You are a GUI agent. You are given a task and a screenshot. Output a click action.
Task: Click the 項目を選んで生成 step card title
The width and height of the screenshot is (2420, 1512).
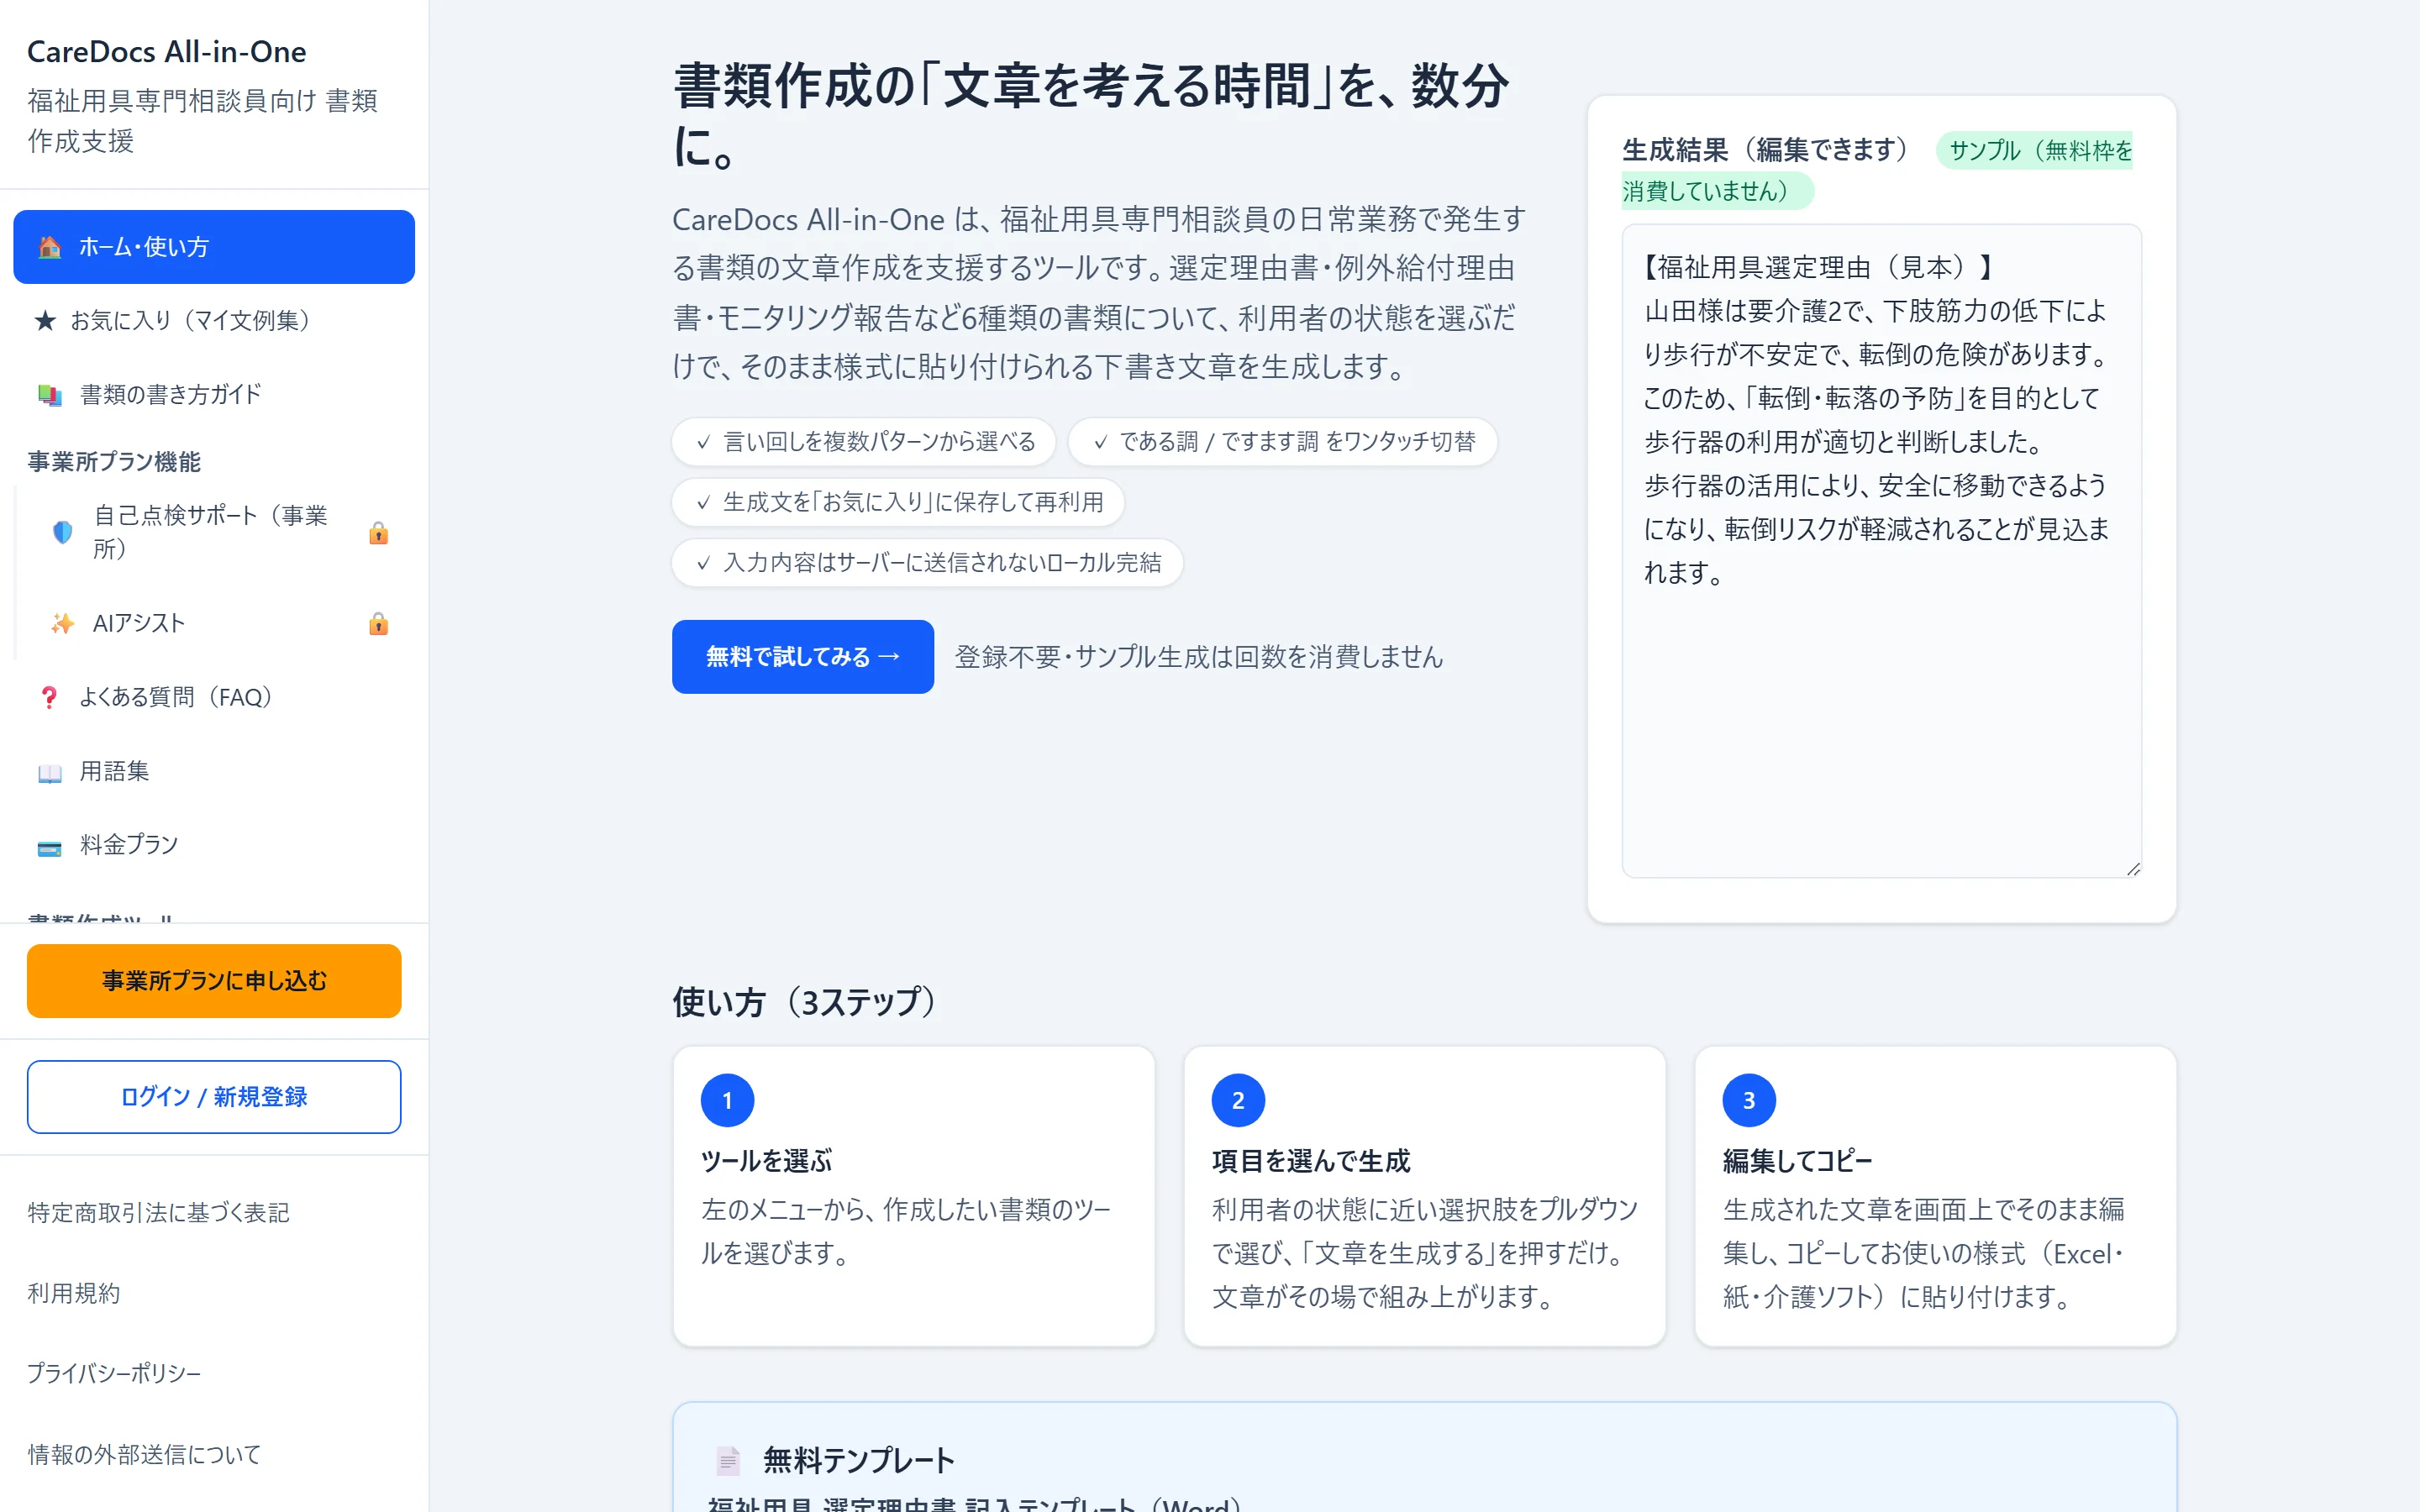pos(1311,1161)
